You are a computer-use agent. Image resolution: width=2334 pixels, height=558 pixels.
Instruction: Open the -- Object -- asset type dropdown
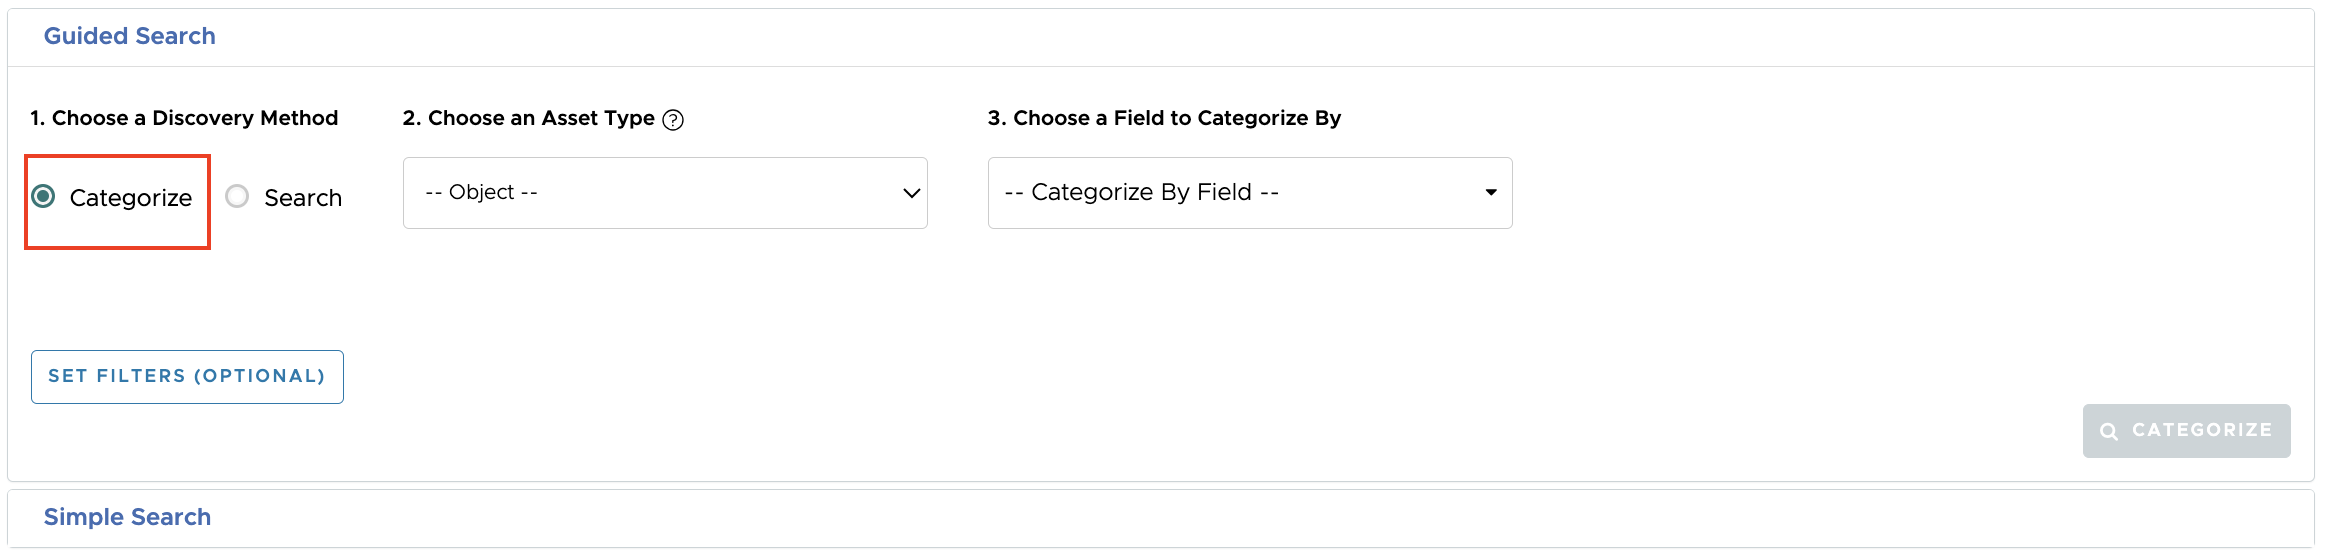coord(664,193)
